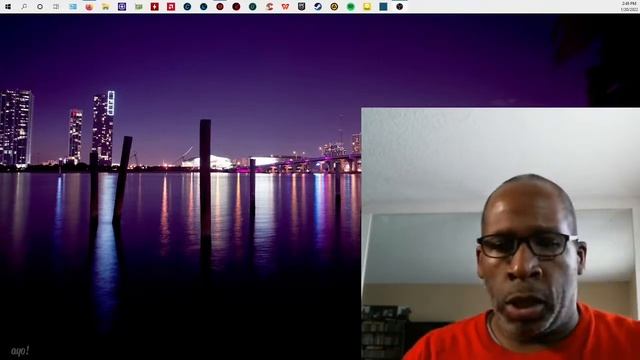Open the bright green Spotify circle icon

pos(351,7)
